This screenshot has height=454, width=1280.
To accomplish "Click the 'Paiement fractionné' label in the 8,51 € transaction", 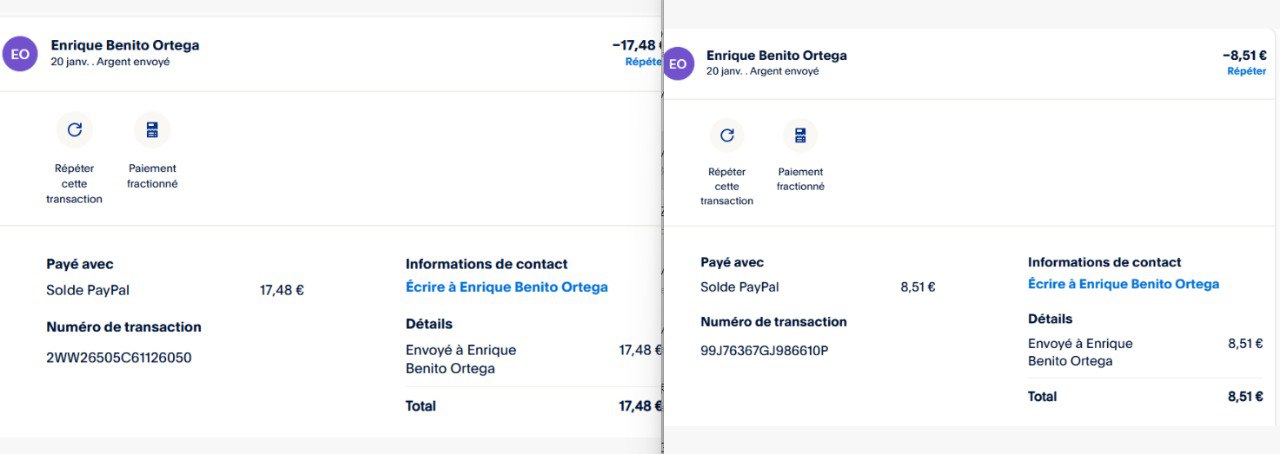I will coord(800,179).
